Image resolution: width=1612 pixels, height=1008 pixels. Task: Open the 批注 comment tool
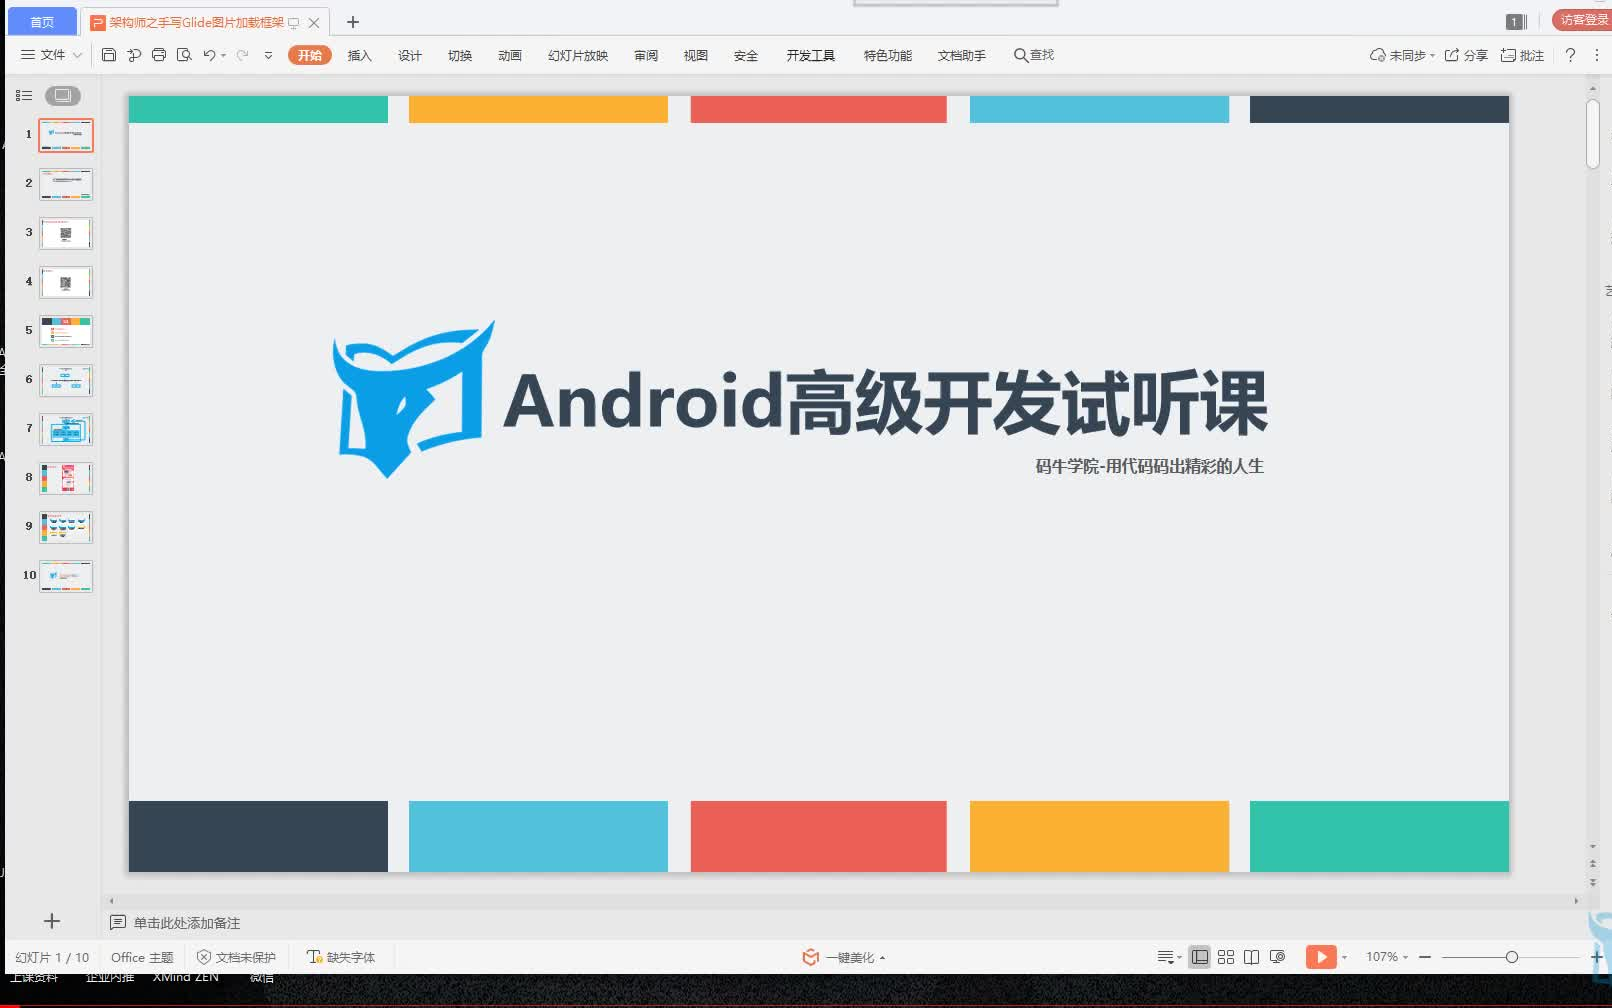tap(1522, 55)
